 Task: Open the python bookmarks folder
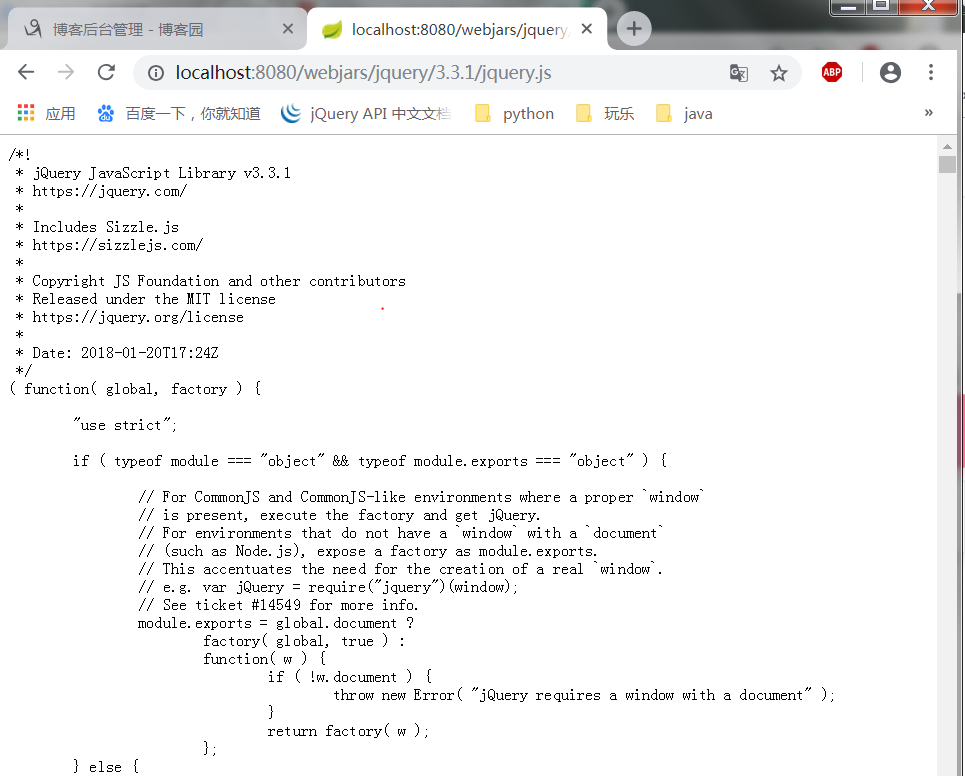pyautogui.click(x=515, y=113)
